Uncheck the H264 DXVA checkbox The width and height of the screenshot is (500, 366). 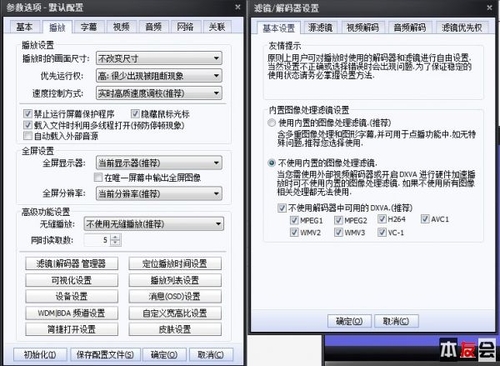pyautogui.click(x=382, y=219)
